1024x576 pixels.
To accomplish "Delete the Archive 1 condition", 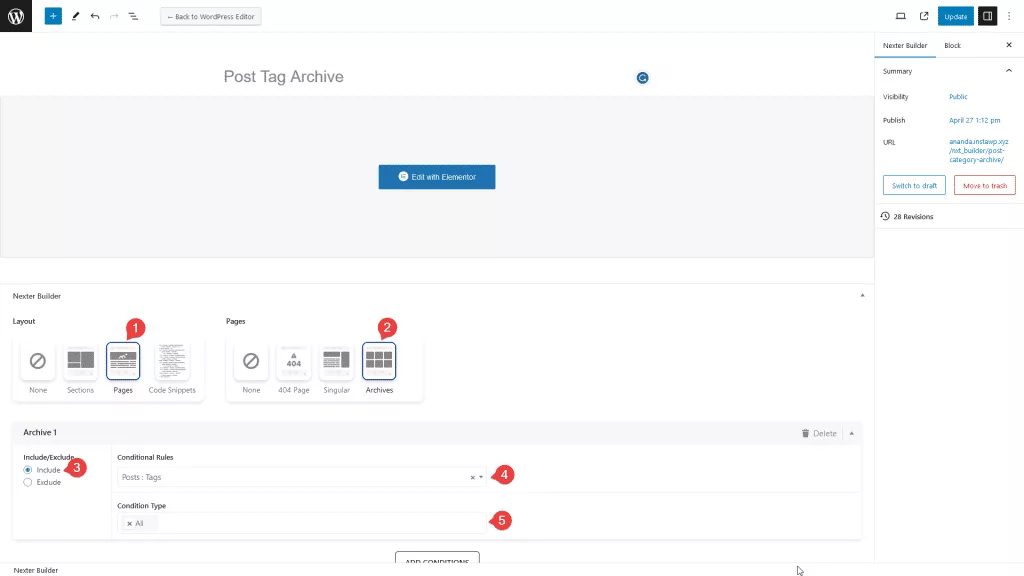I will [x=819, y=433].
